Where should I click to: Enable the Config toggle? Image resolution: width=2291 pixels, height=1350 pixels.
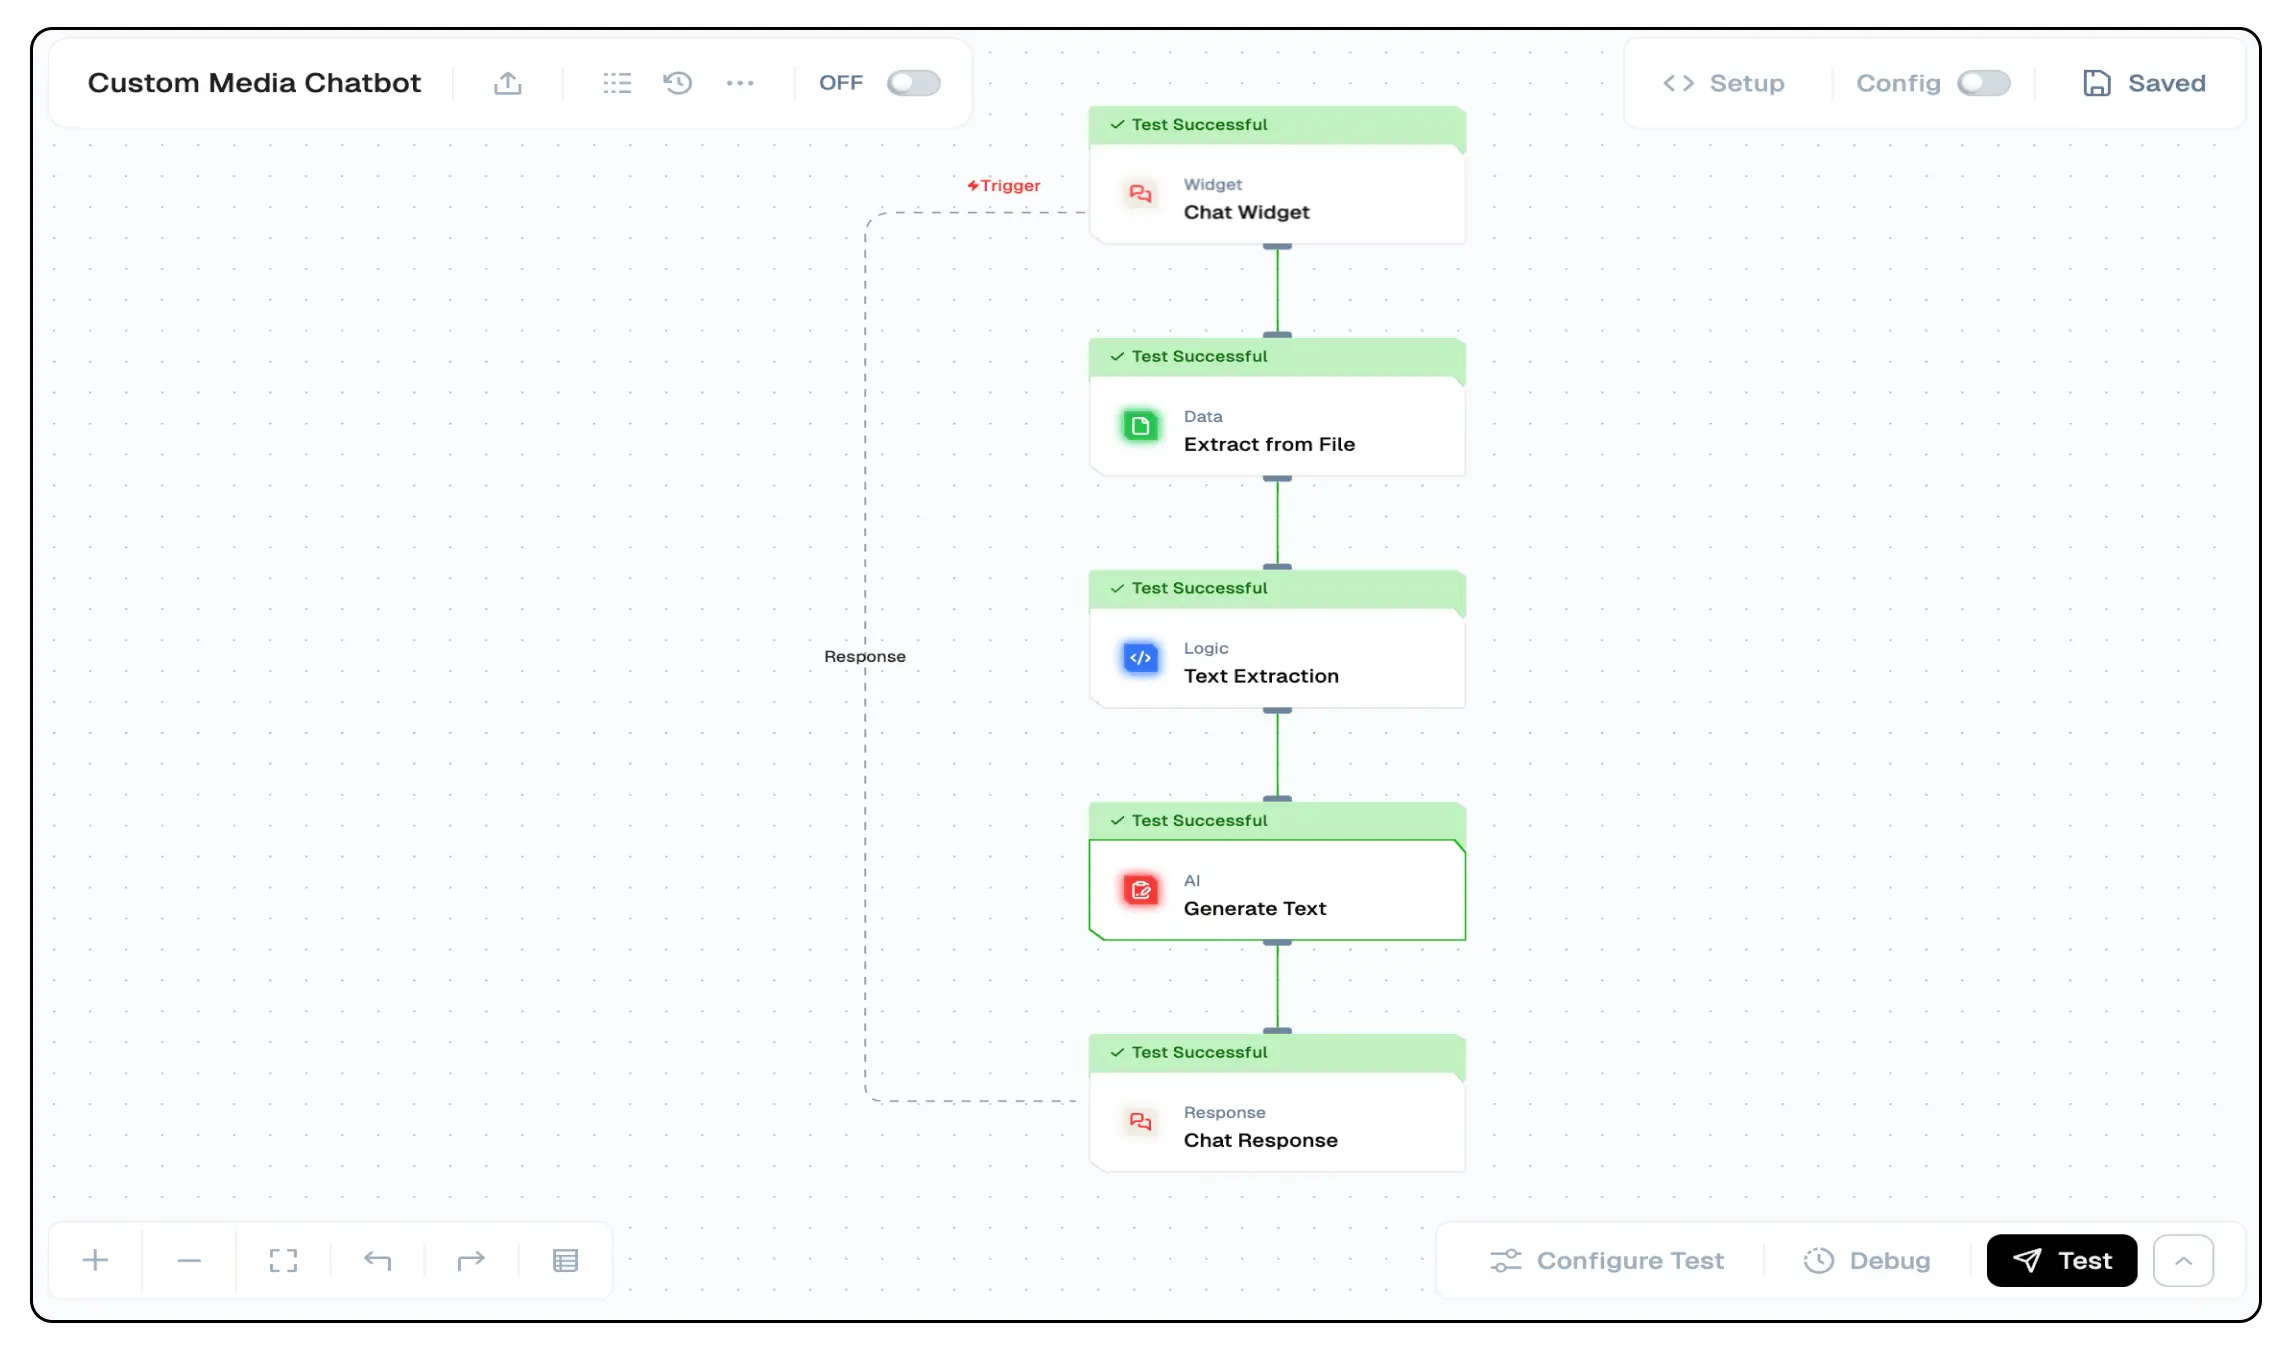(x=1984, y=83)
